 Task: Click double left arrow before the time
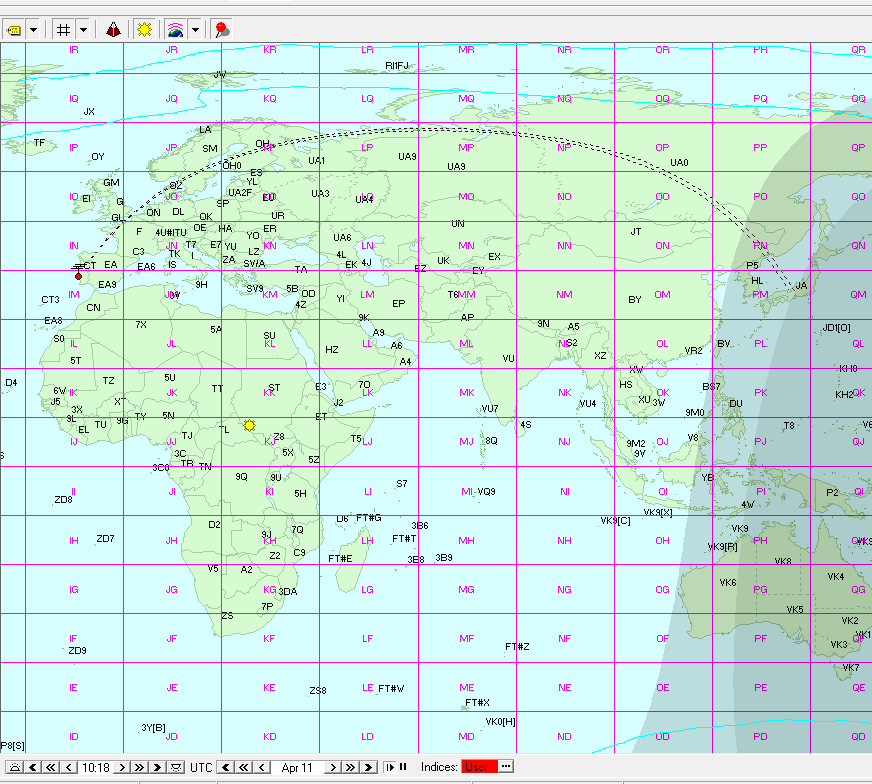51,767
